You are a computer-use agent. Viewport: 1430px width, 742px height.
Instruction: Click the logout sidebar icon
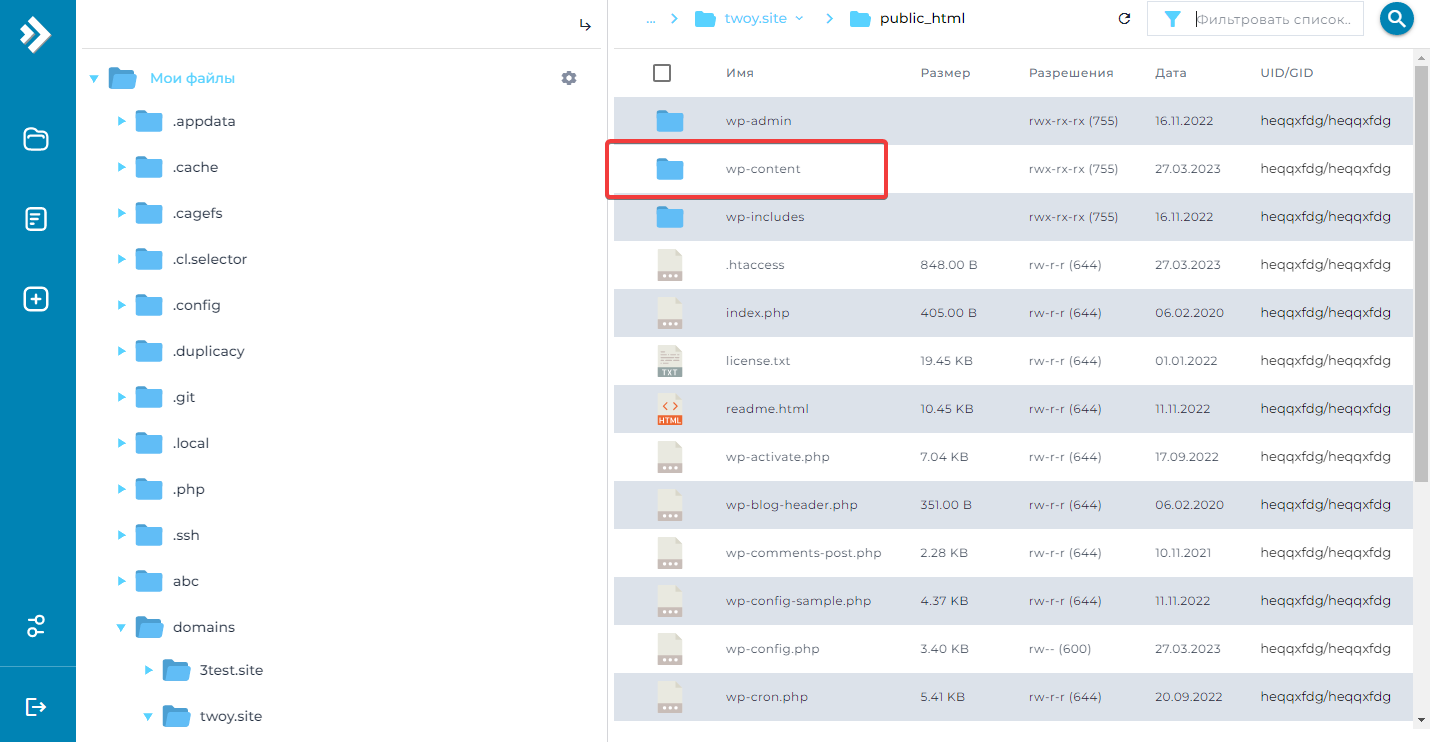[36, 707]
